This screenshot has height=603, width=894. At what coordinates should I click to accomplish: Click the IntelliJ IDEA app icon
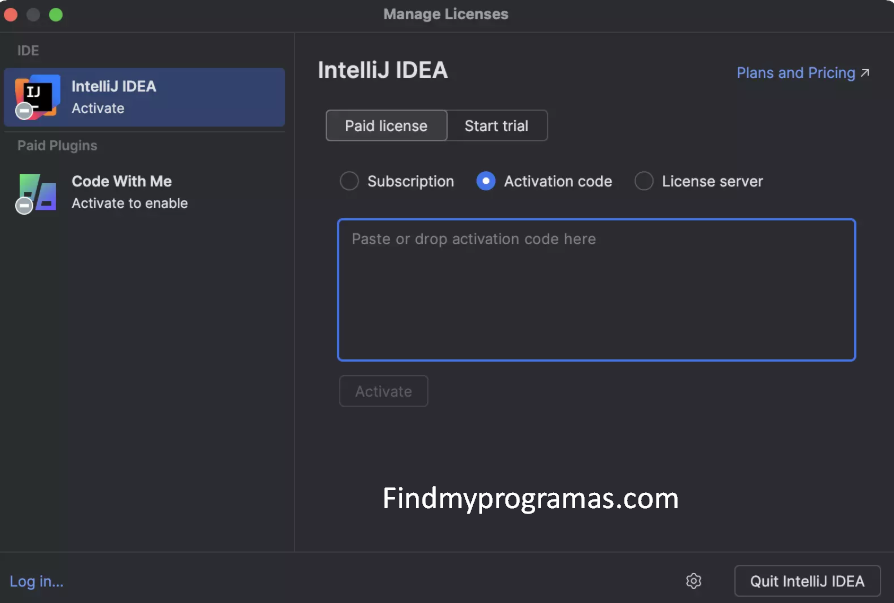[36, 96]
